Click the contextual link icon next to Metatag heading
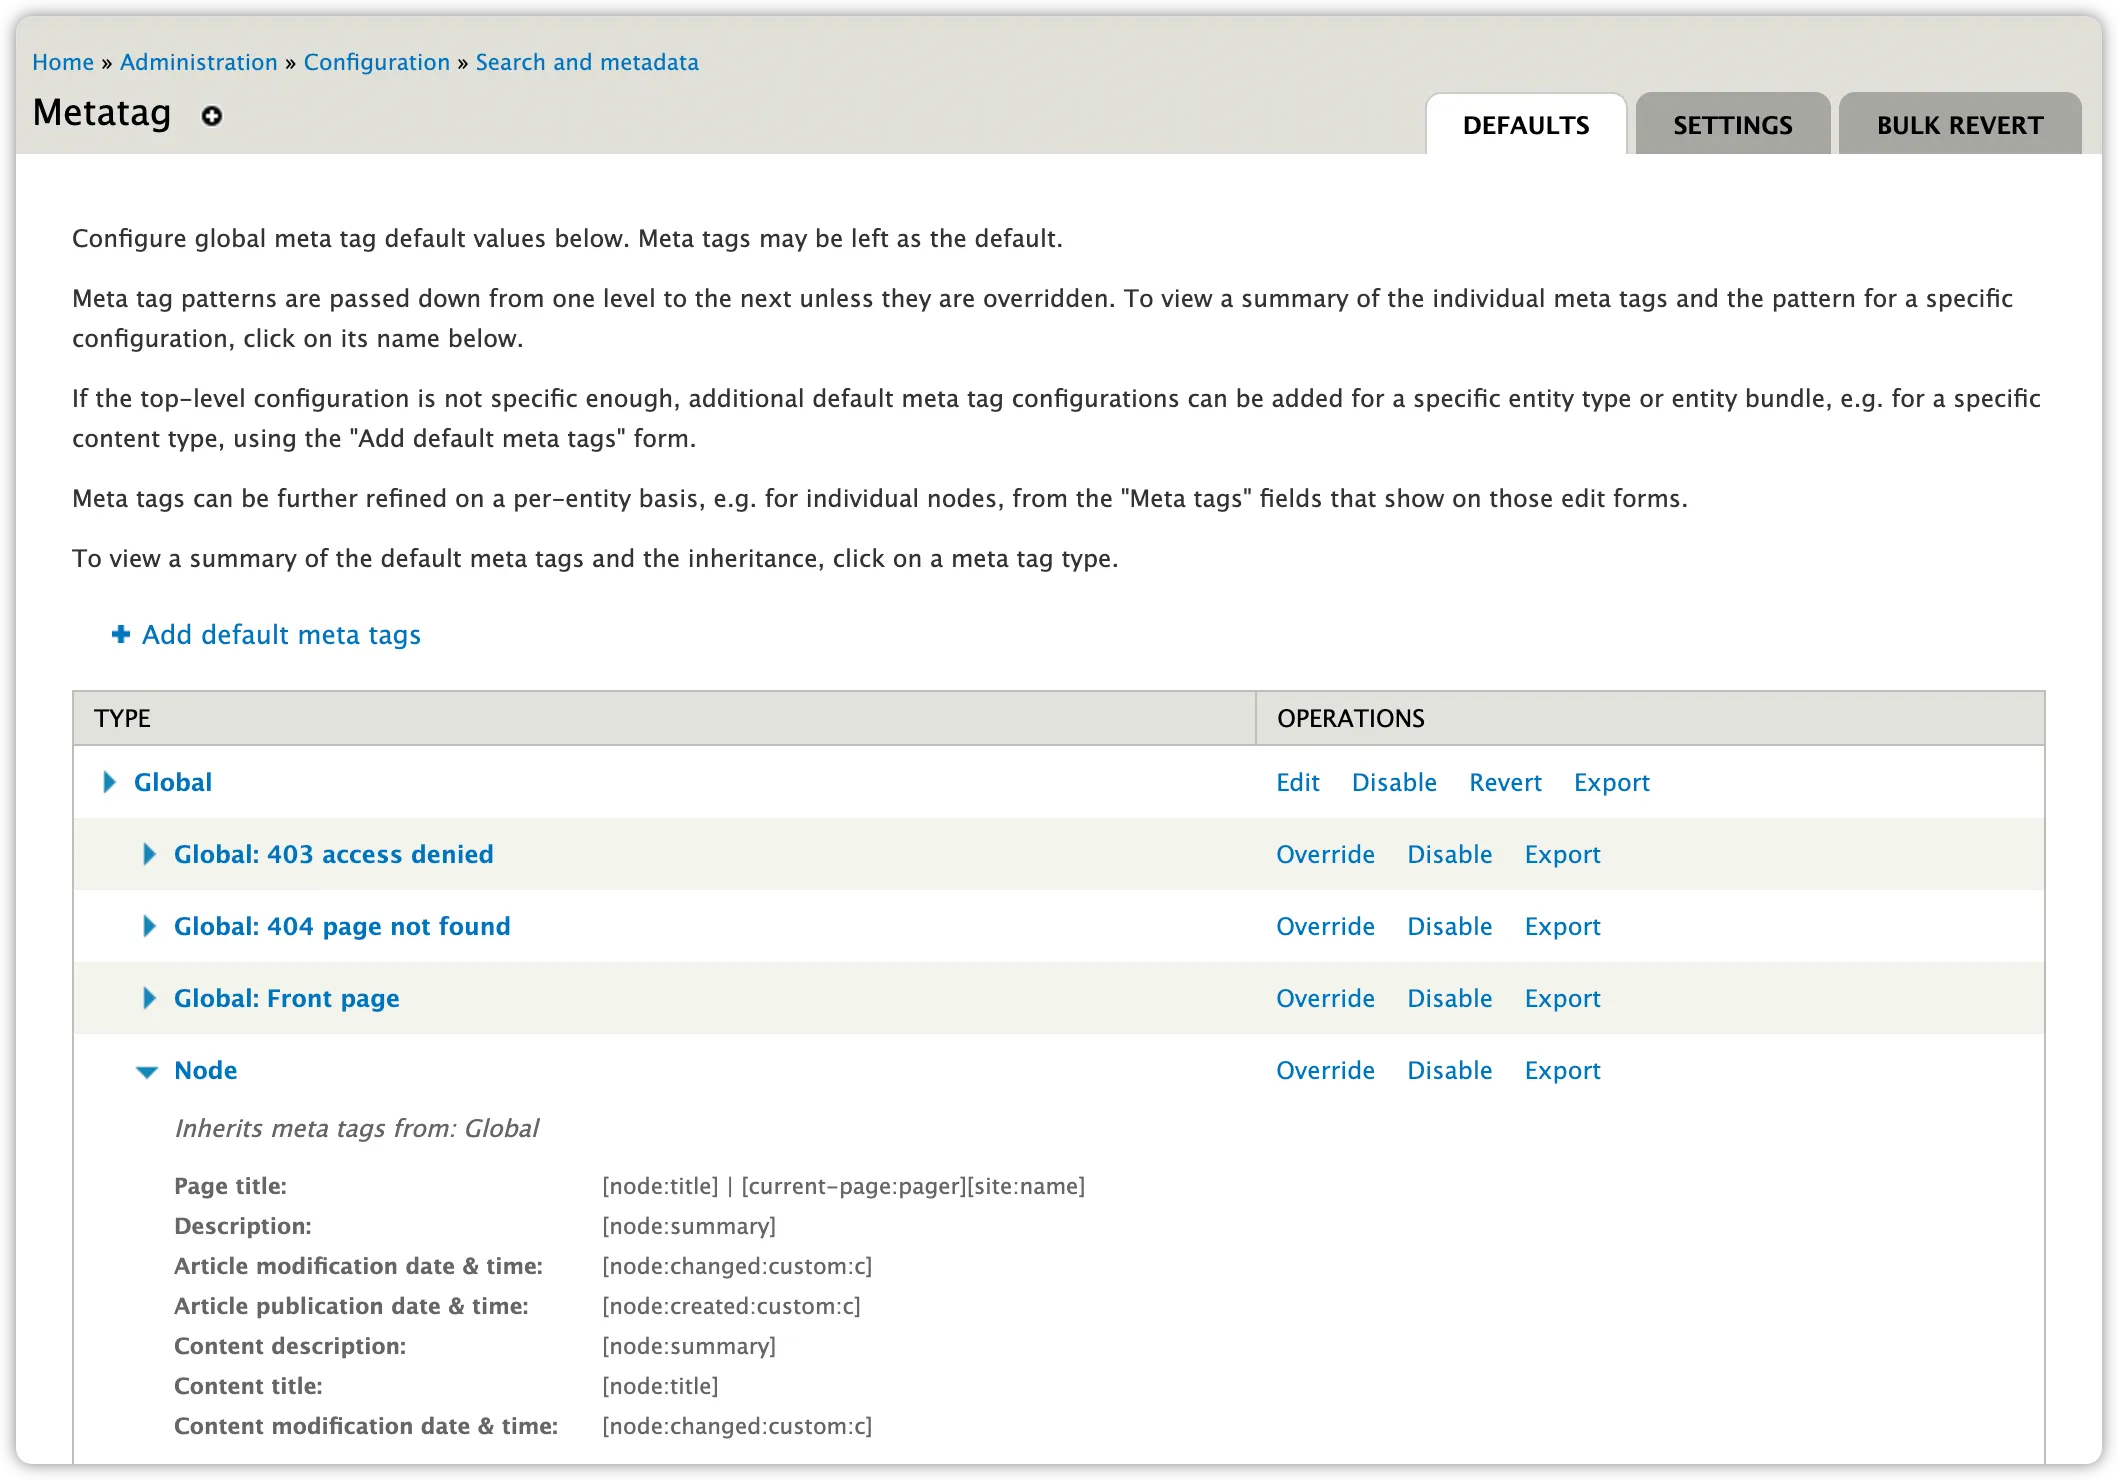 211,117
